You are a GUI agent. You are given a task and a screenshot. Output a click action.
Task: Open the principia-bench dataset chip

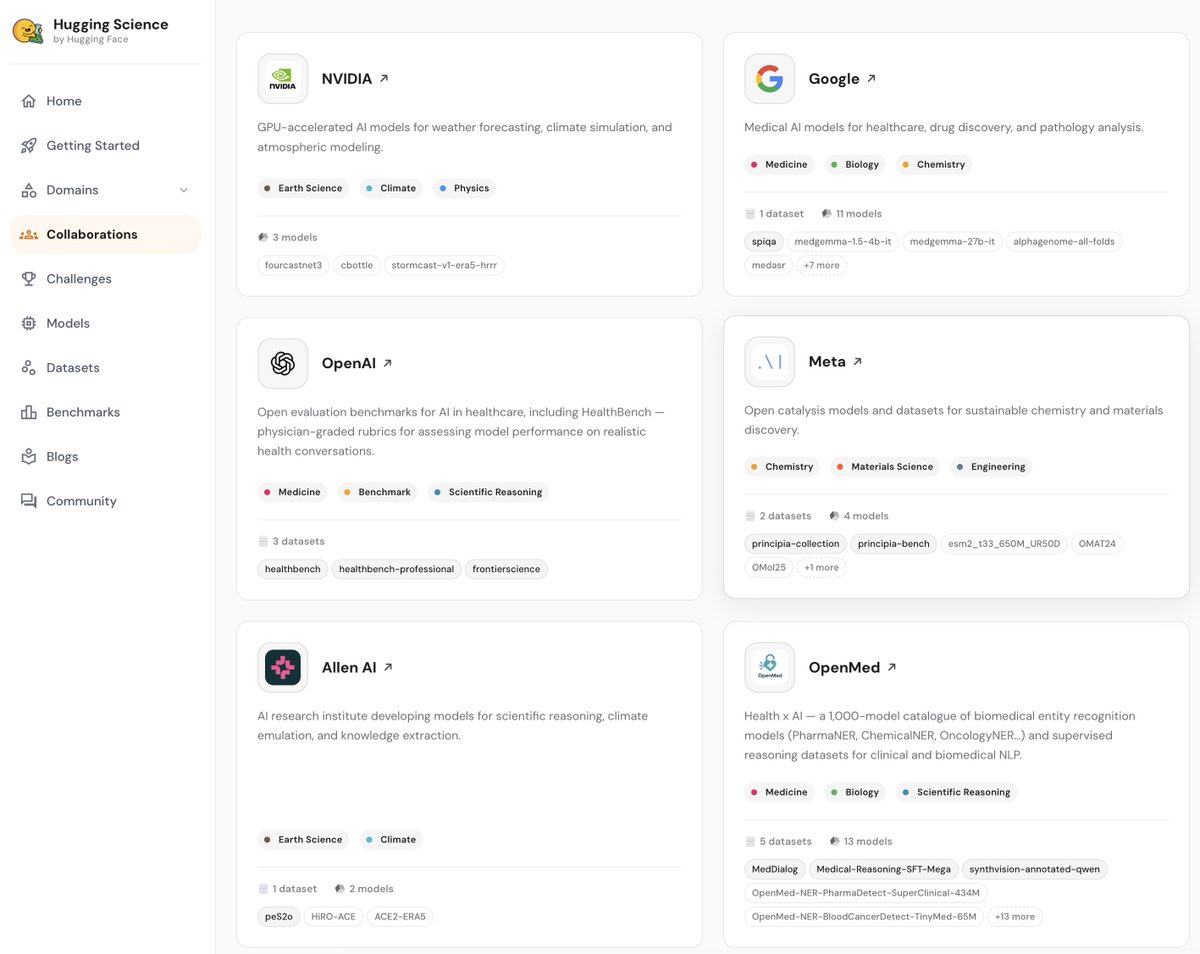click(894, 543)
